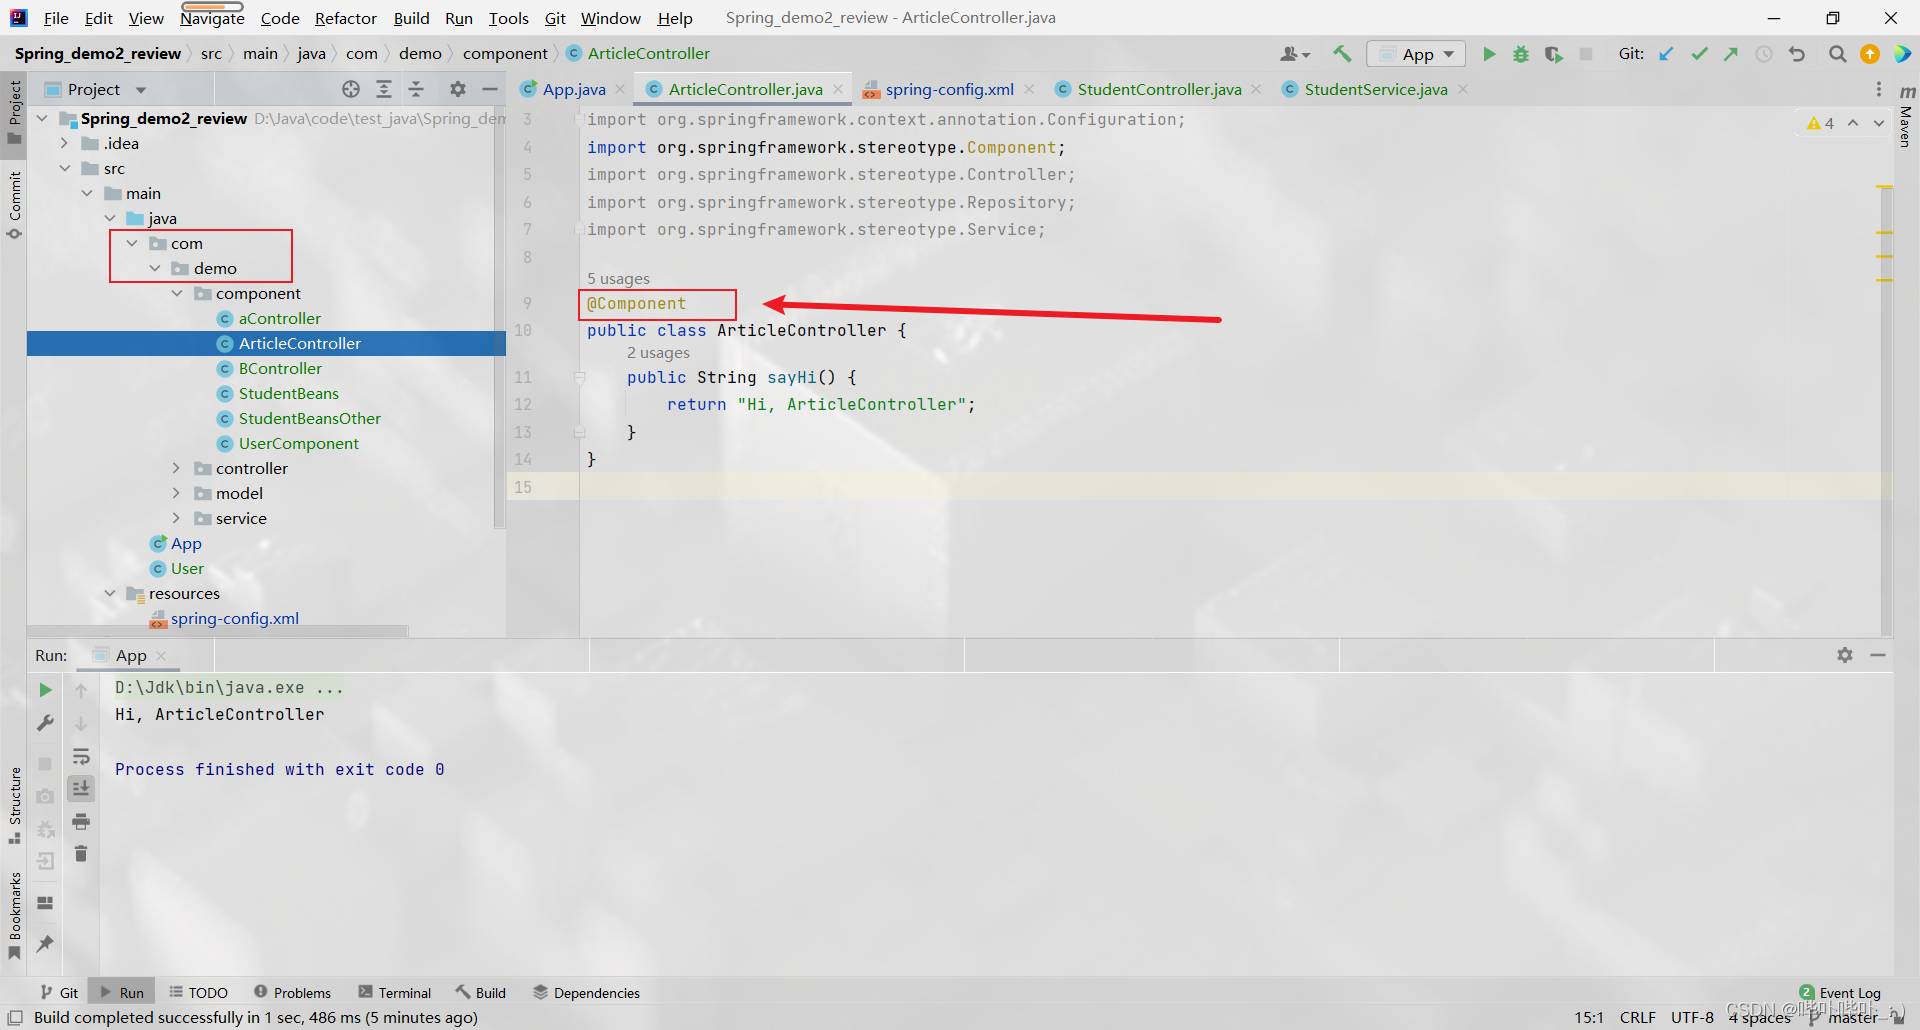Expand the .idea folder

tap(65, 143)
